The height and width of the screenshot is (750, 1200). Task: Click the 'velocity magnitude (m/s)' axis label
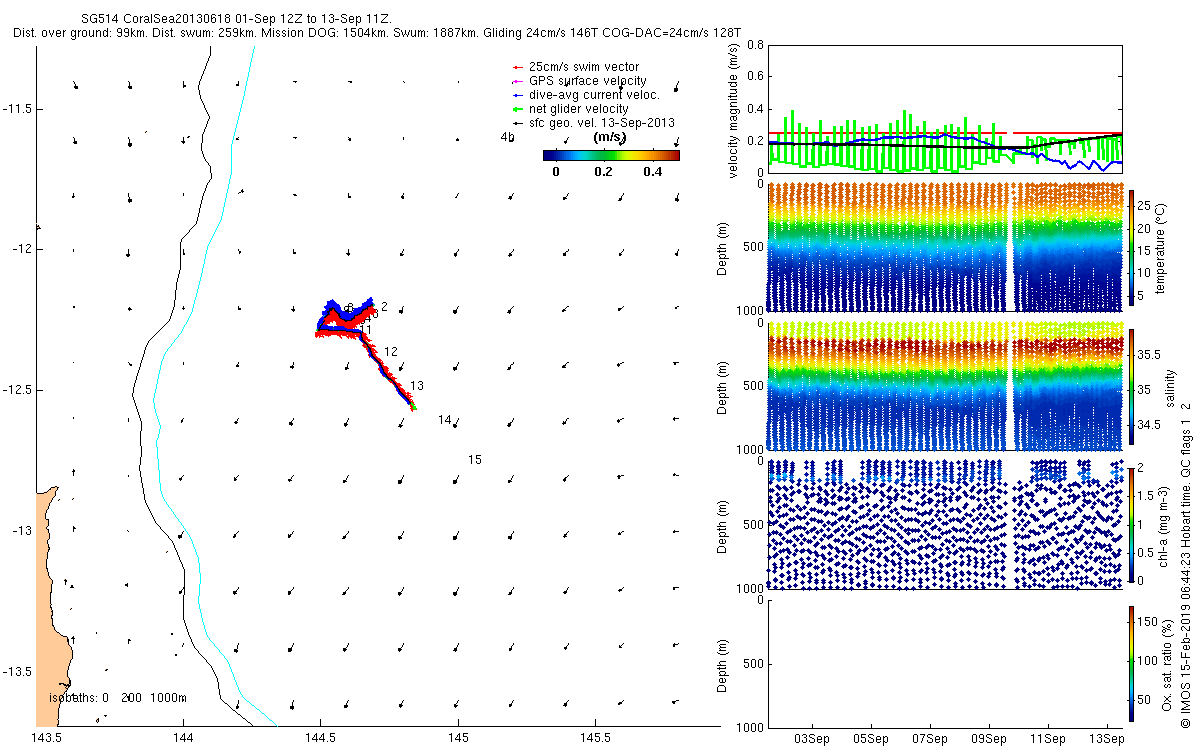pyautogui.click(x=734, y=110)
